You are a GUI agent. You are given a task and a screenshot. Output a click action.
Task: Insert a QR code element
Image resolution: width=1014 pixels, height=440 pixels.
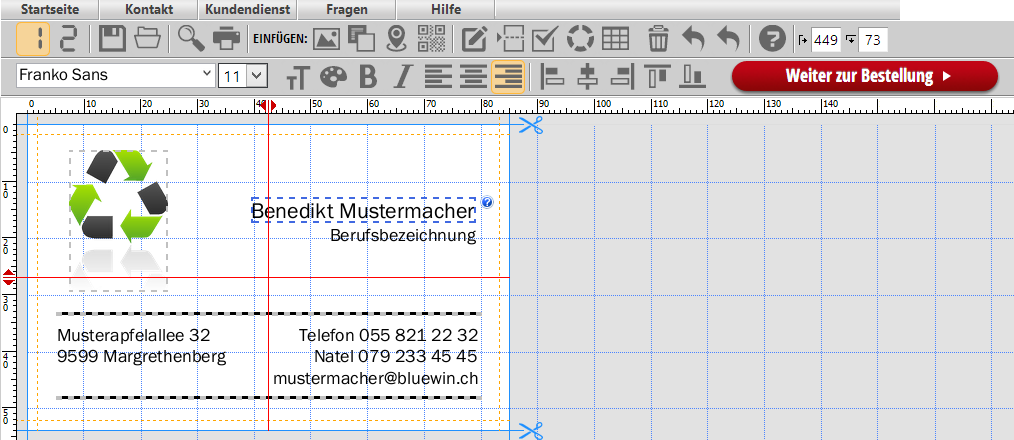(x=432, y=40)
